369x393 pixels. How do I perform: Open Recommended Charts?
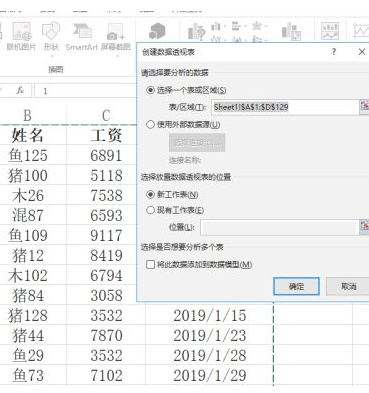click(196, 32)
